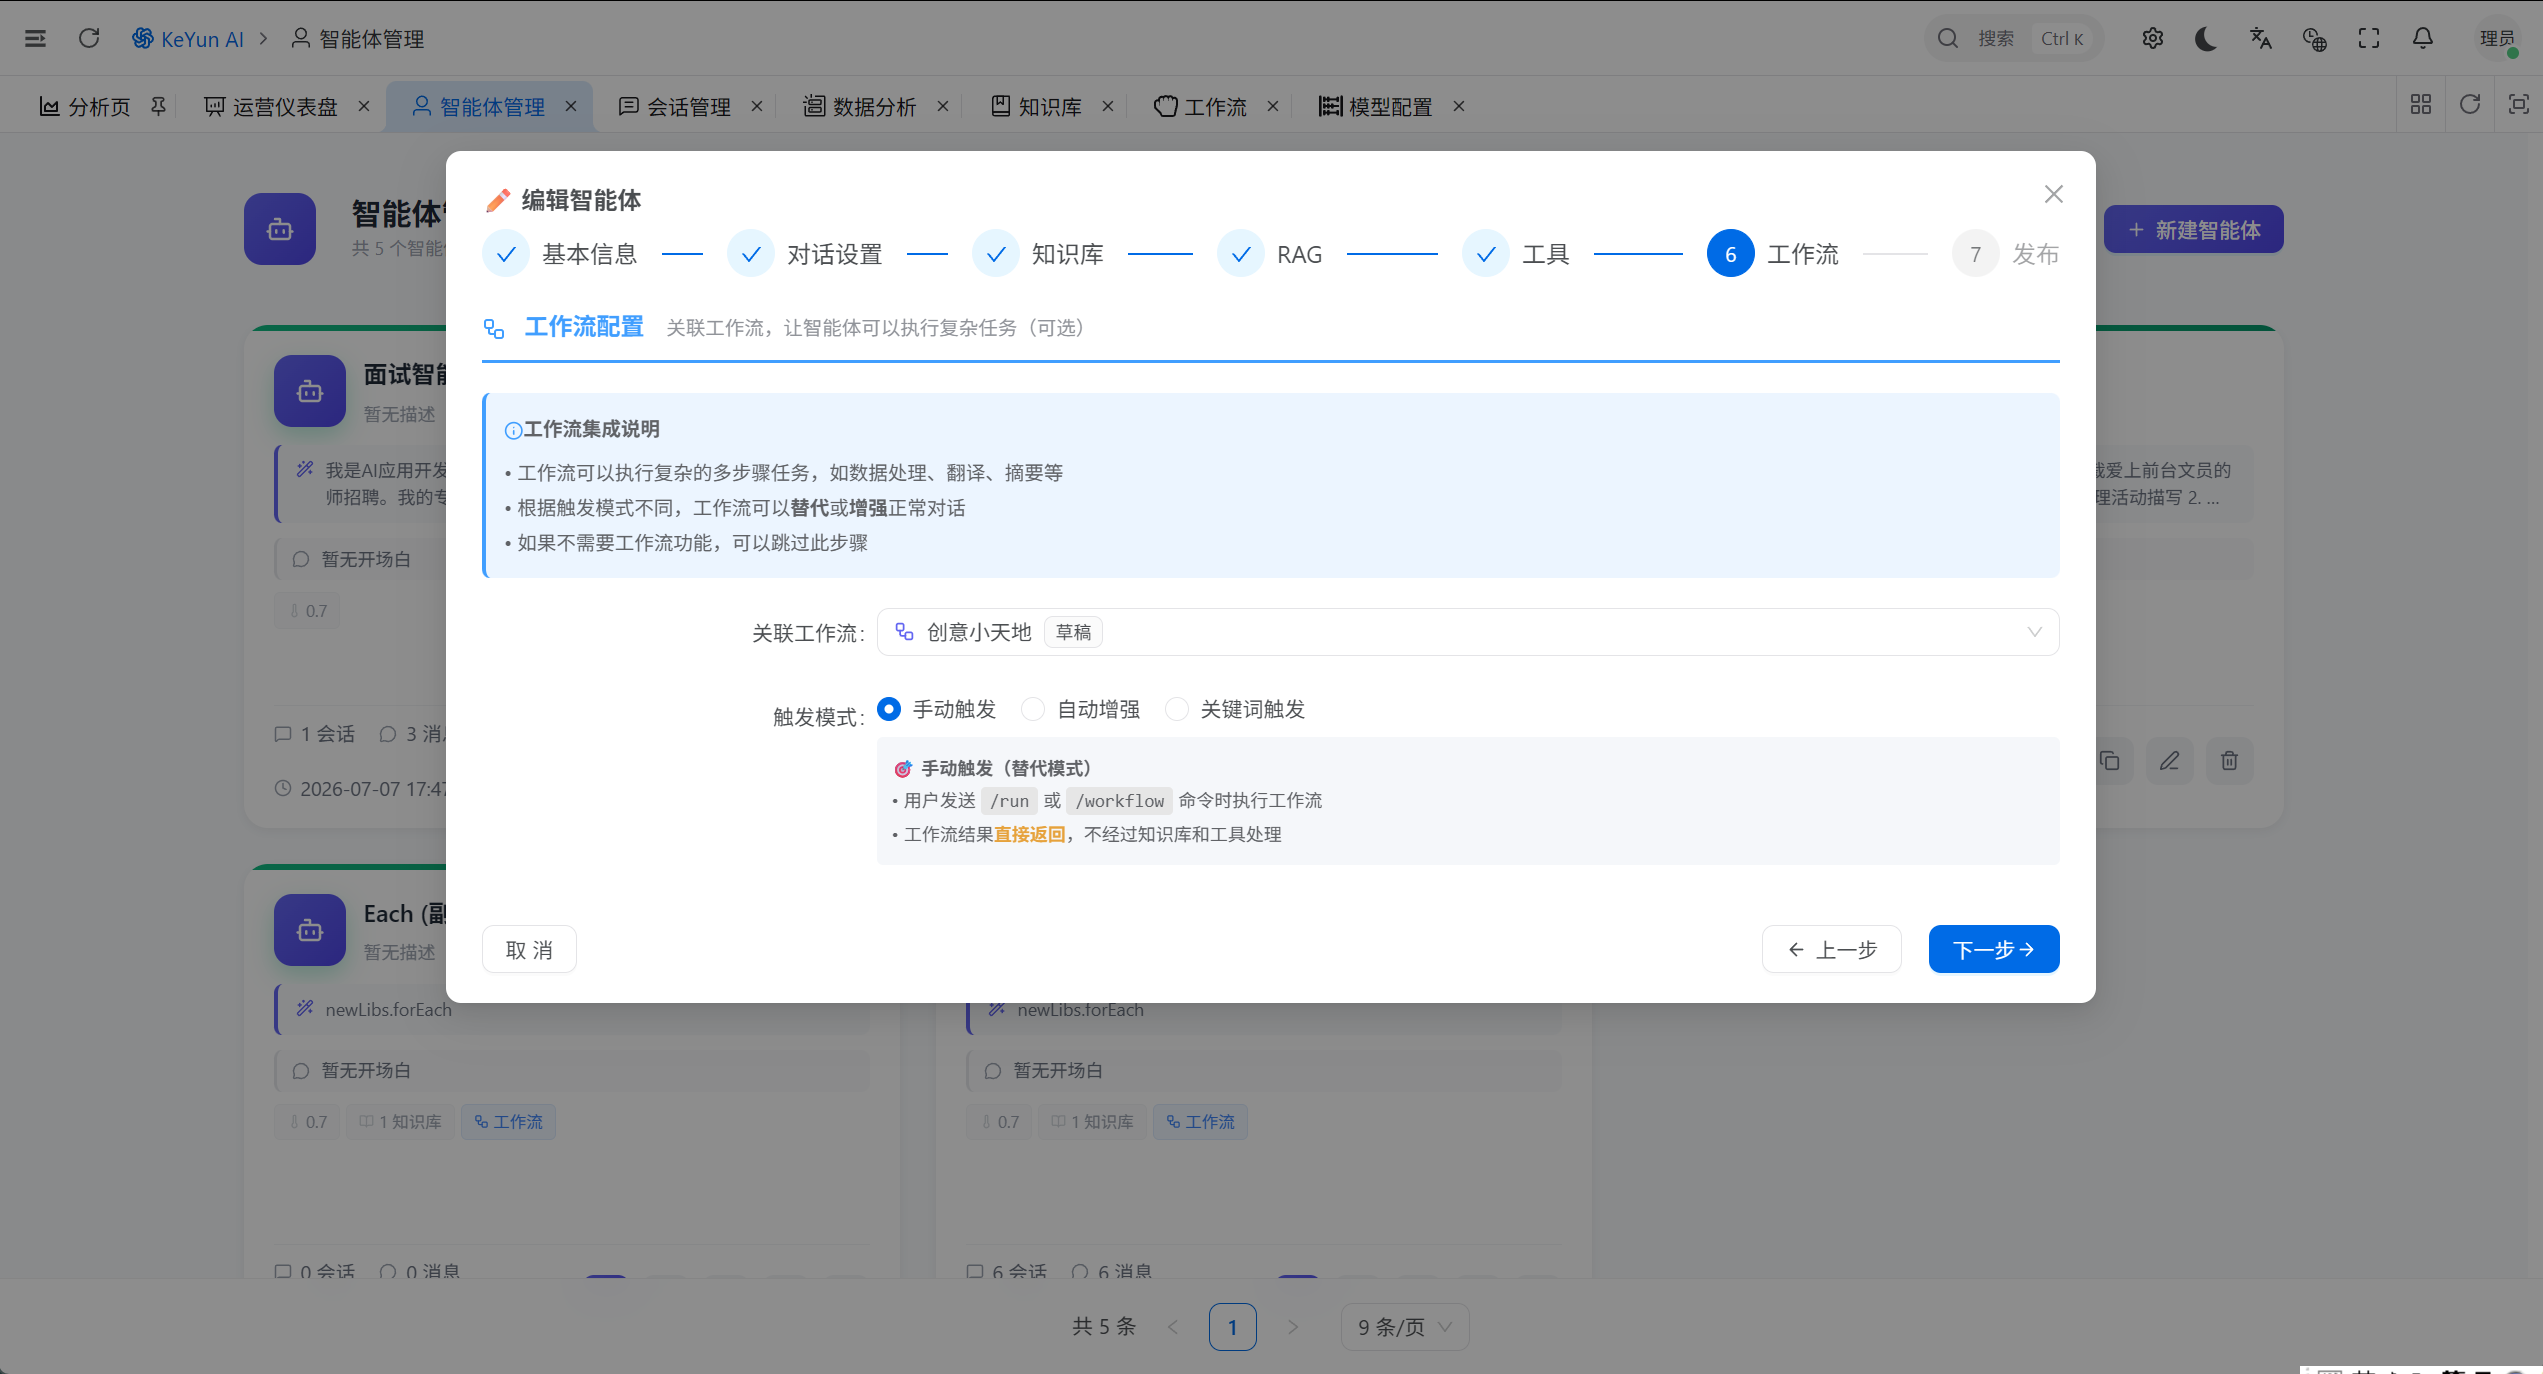Click pagination page 1
The width and height of the screenshot is (2543, 1374).
1232,1327
